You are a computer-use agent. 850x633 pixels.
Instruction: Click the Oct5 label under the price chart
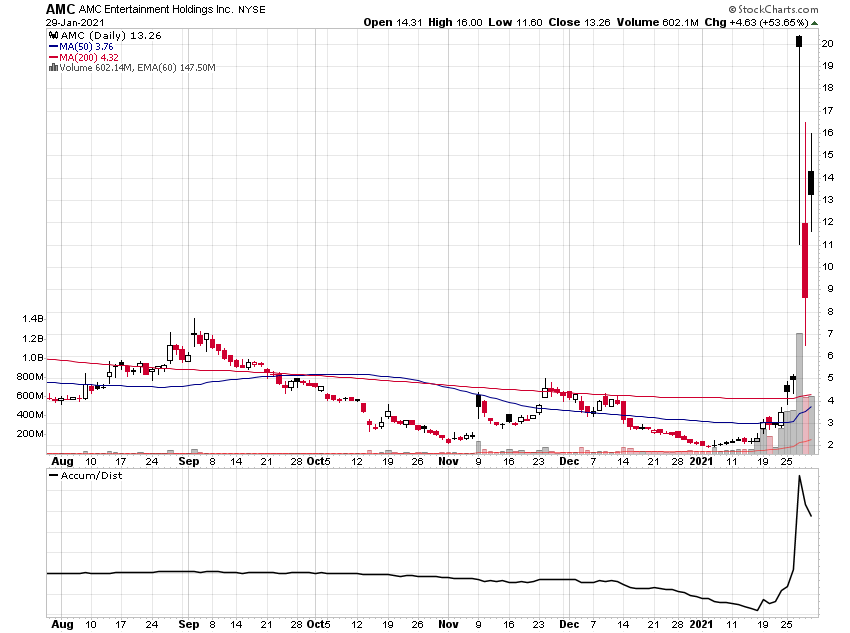[x=318, y=461]
